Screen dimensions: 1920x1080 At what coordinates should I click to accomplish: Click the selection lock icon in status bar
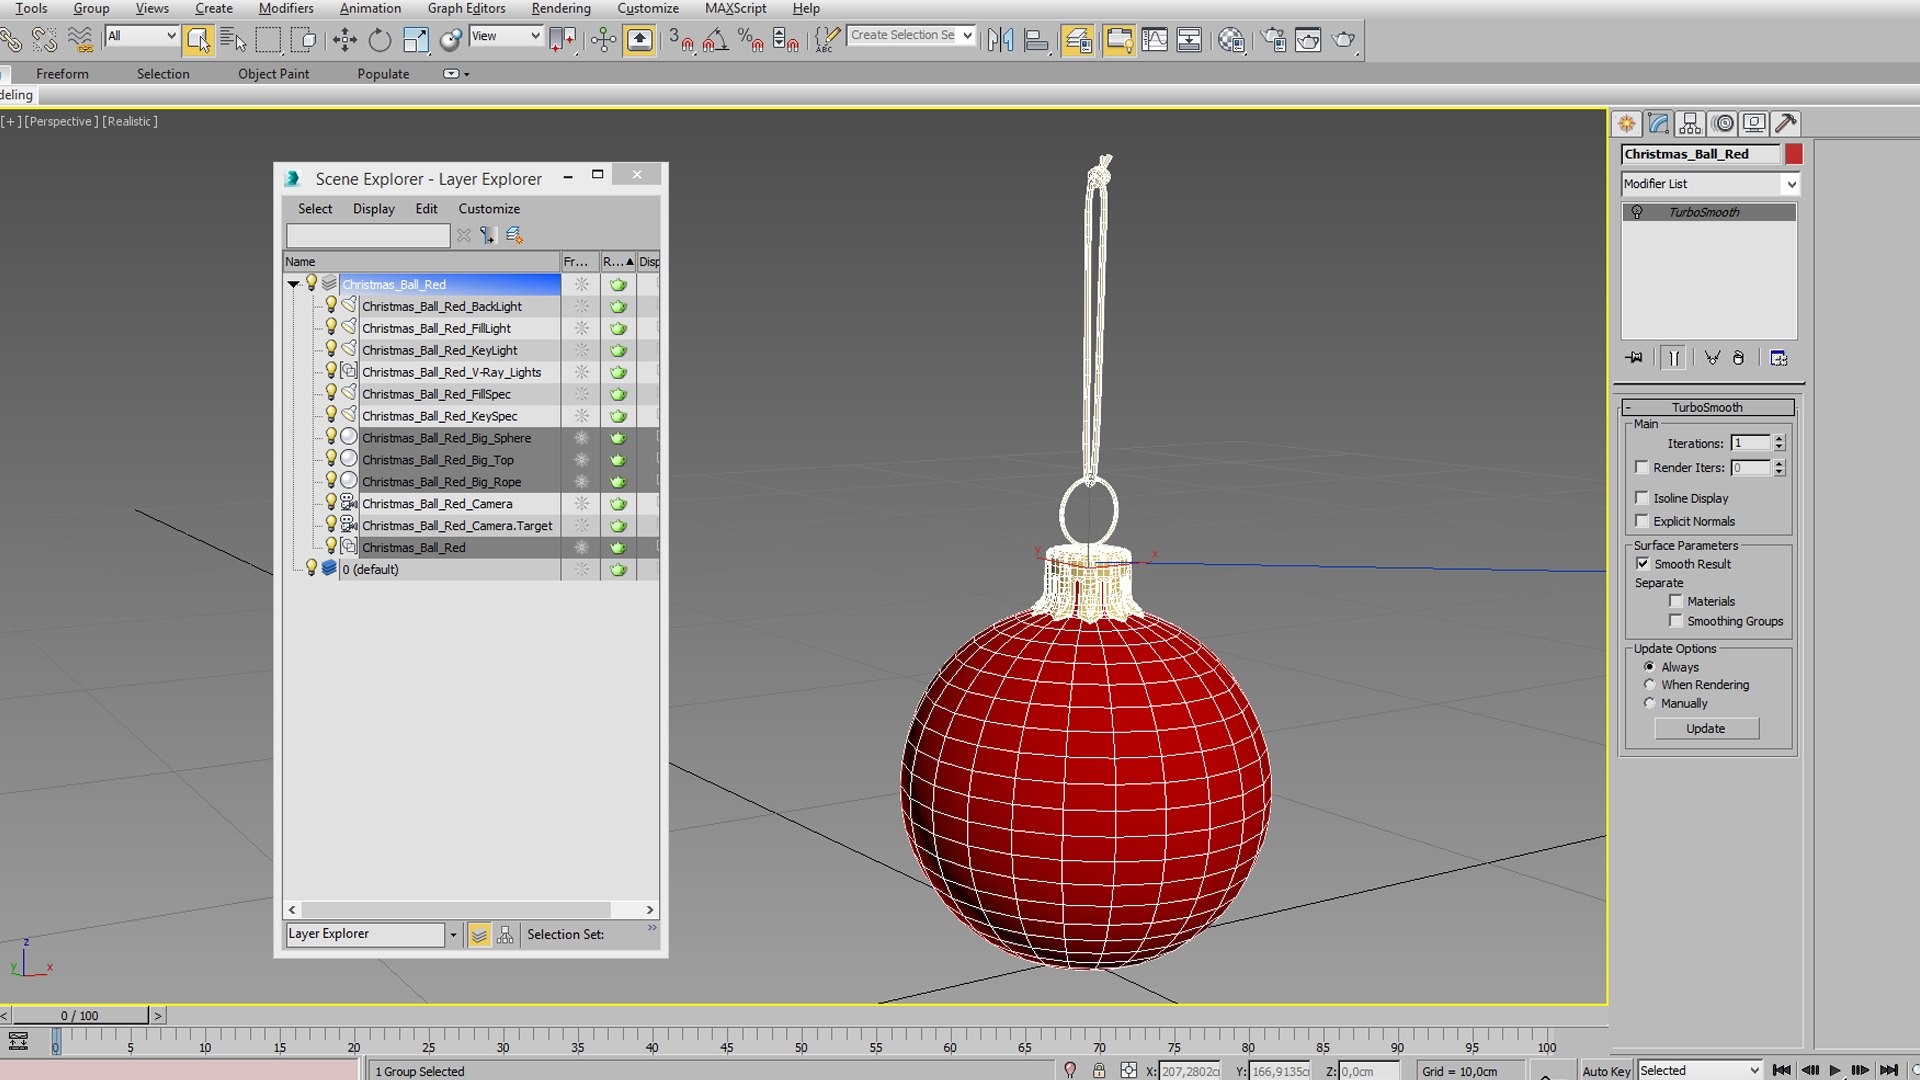click(1099, 1070)
